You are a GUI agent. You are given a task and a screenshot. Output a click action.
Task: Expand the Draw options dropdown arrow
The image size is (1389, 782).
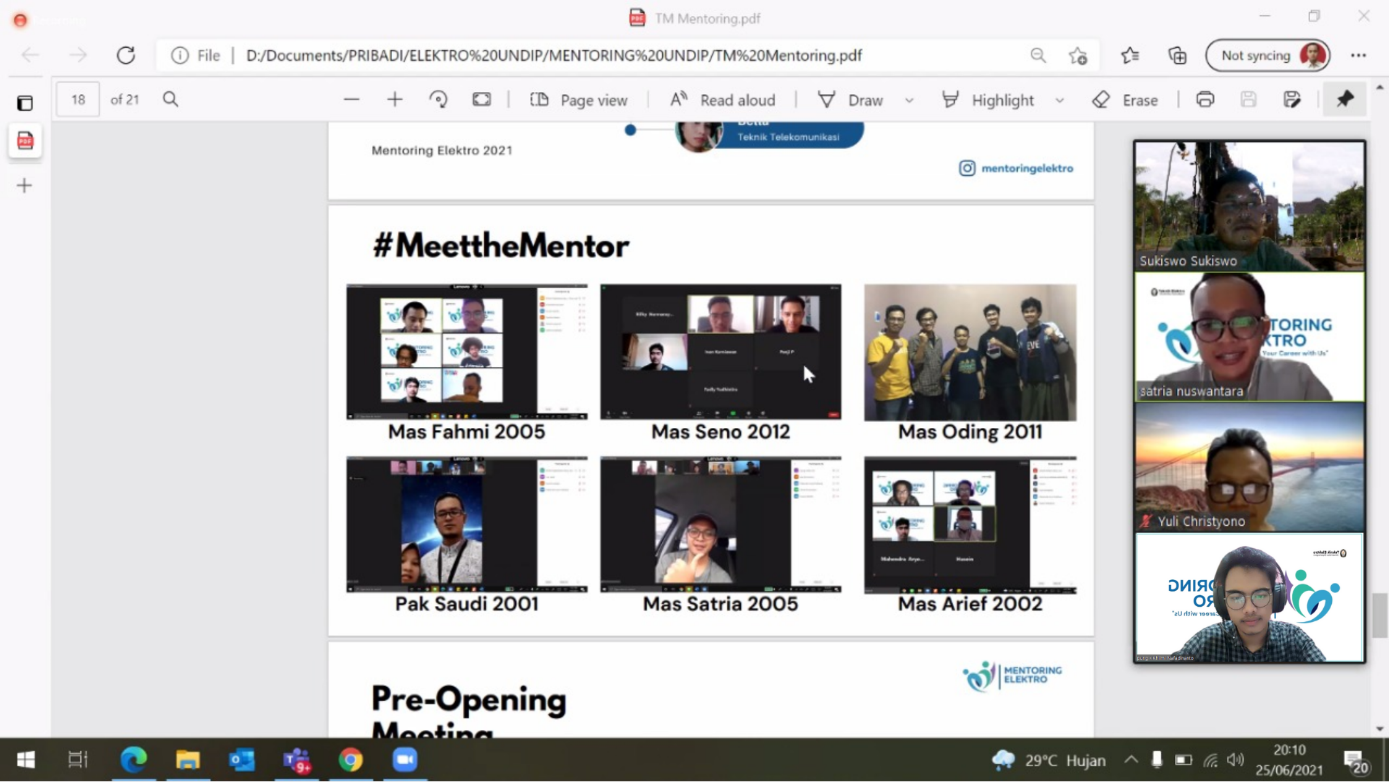point(909,100)
